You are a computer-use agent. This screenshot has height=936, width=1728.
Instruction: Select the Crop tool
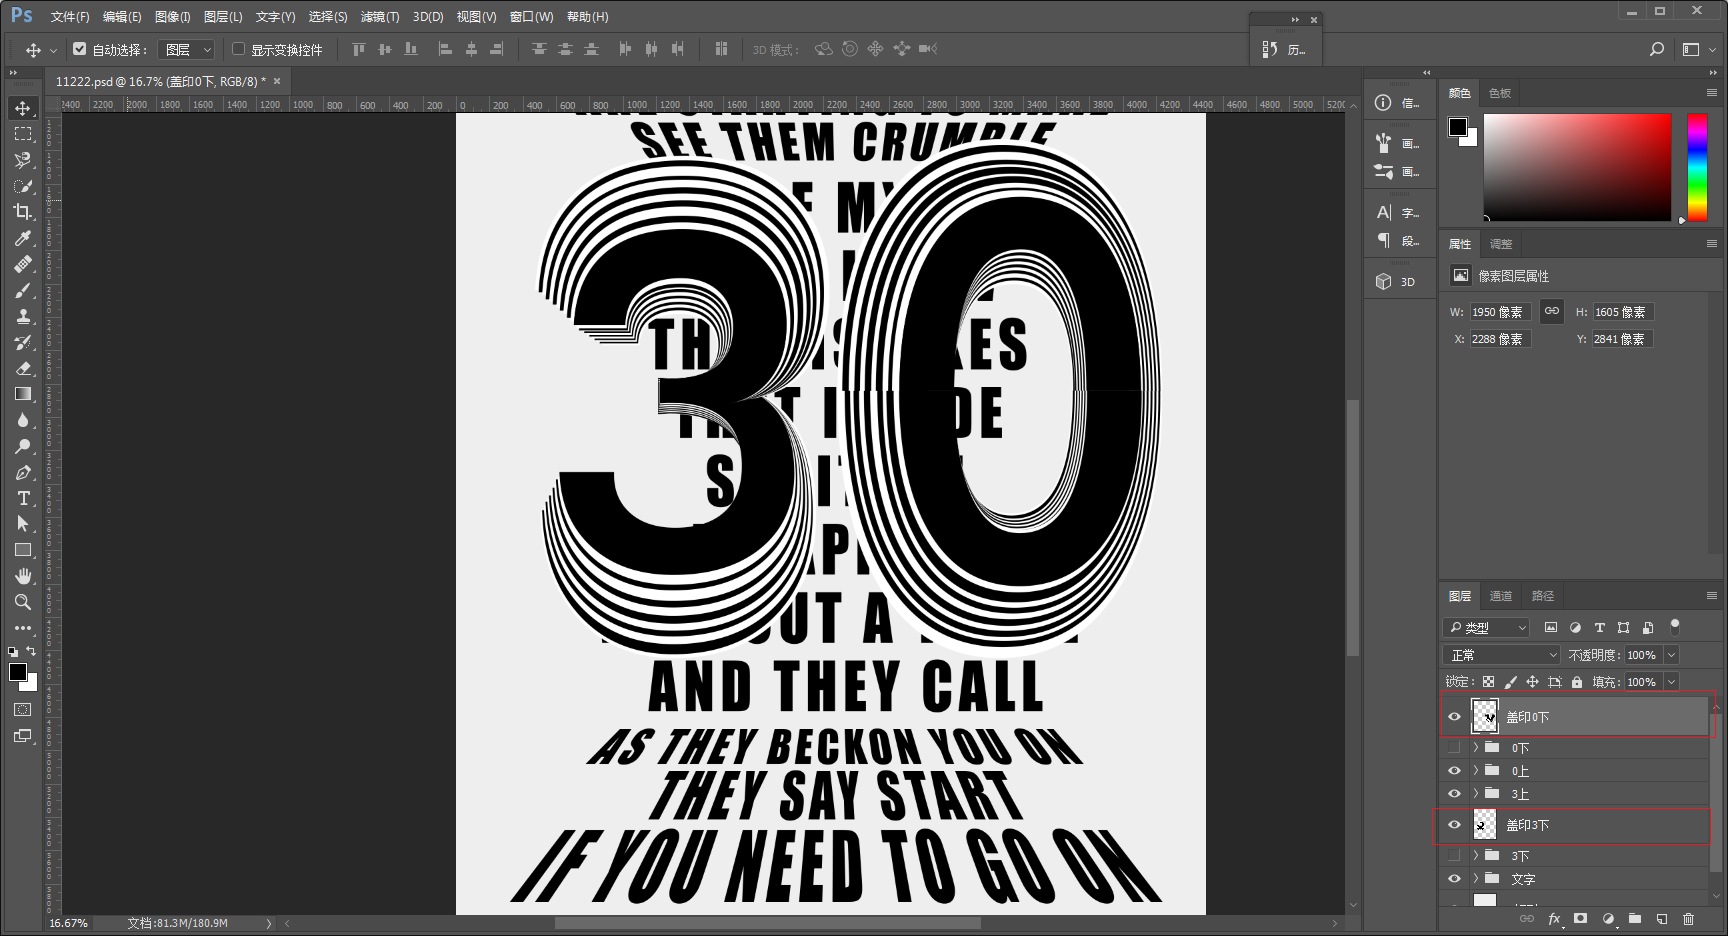pos(22,212)
